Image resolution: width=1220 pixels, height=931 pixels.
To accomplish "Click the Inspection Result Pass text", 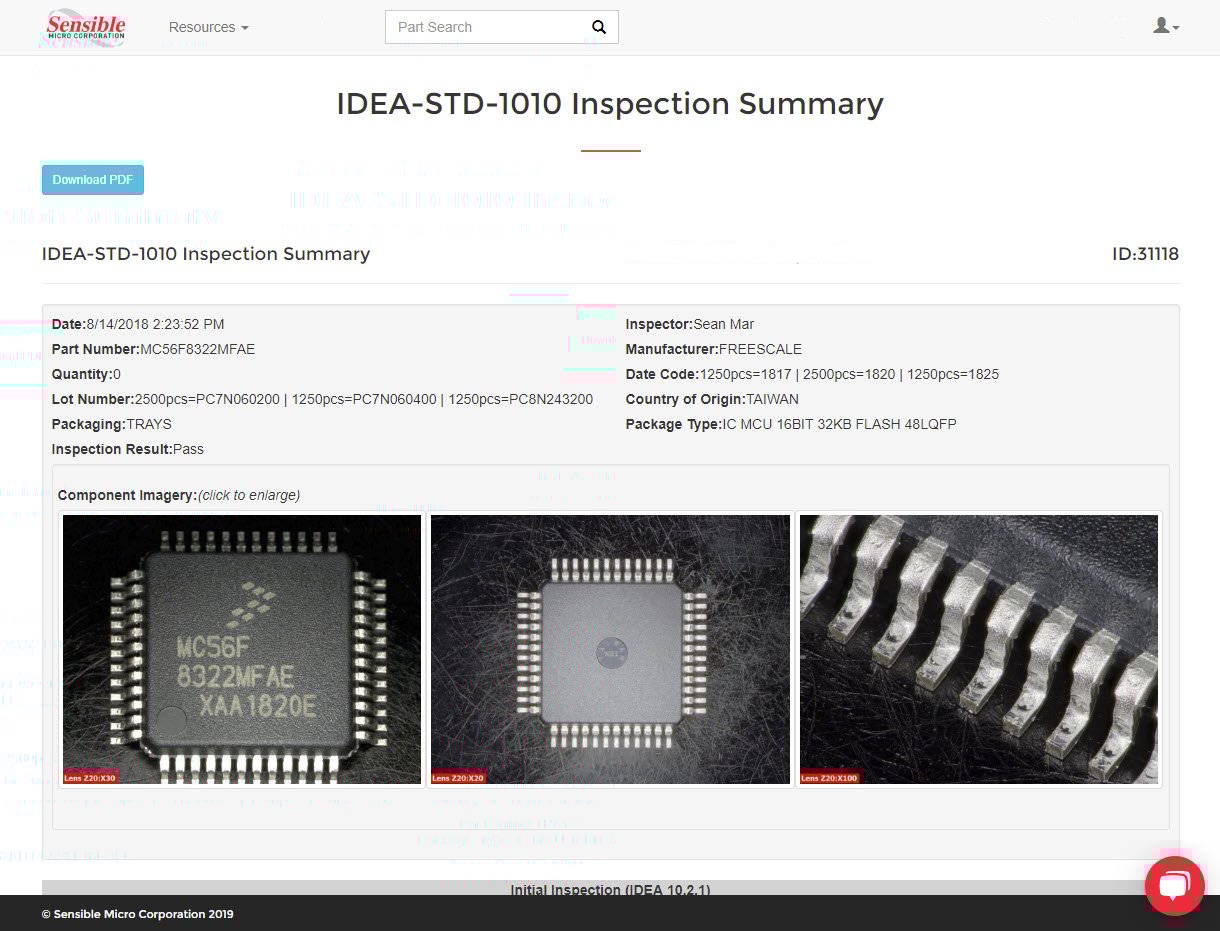I will pos(128,449).
